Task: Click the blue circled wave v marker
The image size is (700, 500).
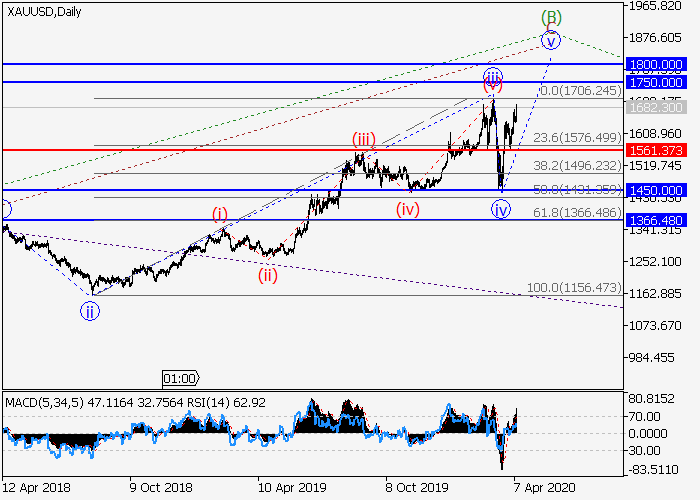Action: coord(550,40)
